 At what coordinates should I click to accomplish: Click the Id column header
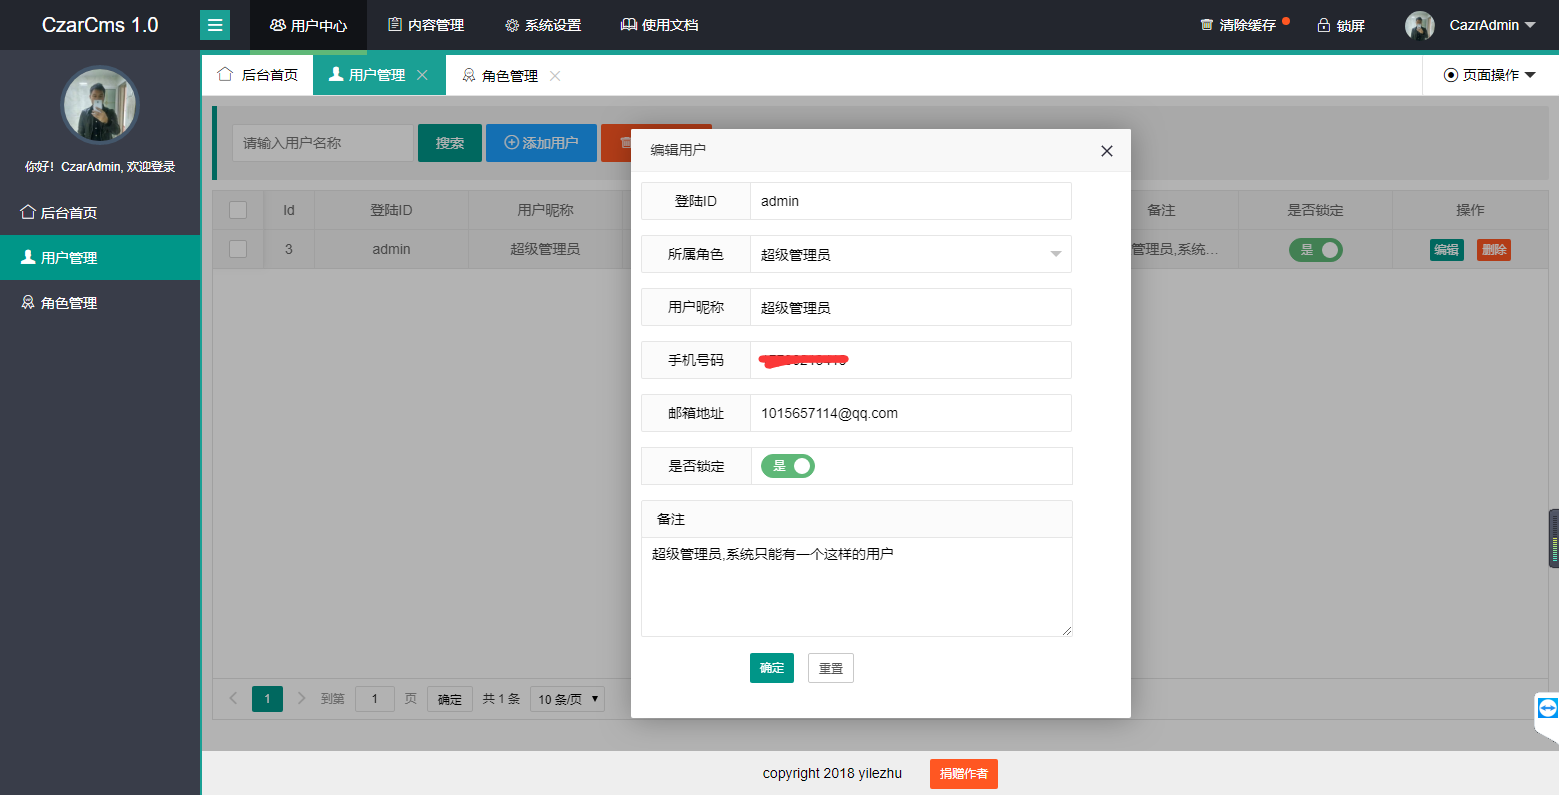[289, 210]
